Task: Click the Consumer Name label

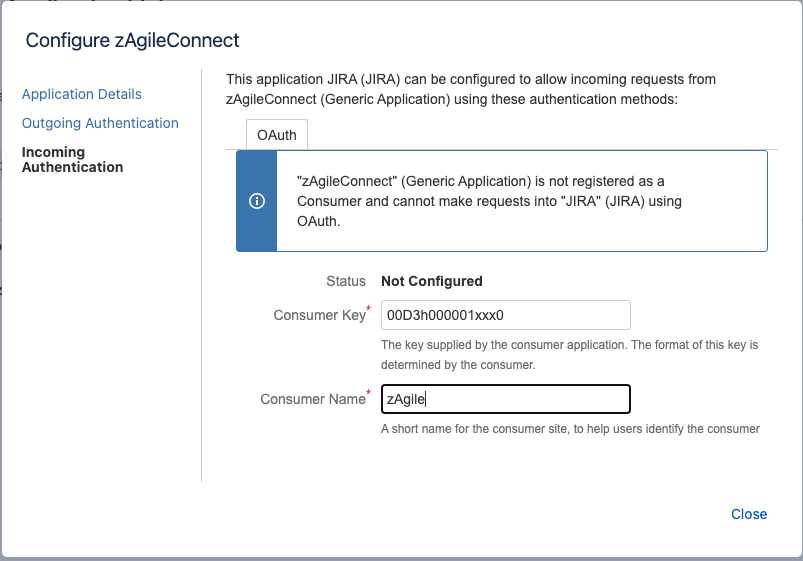Action: coord(312,399)
